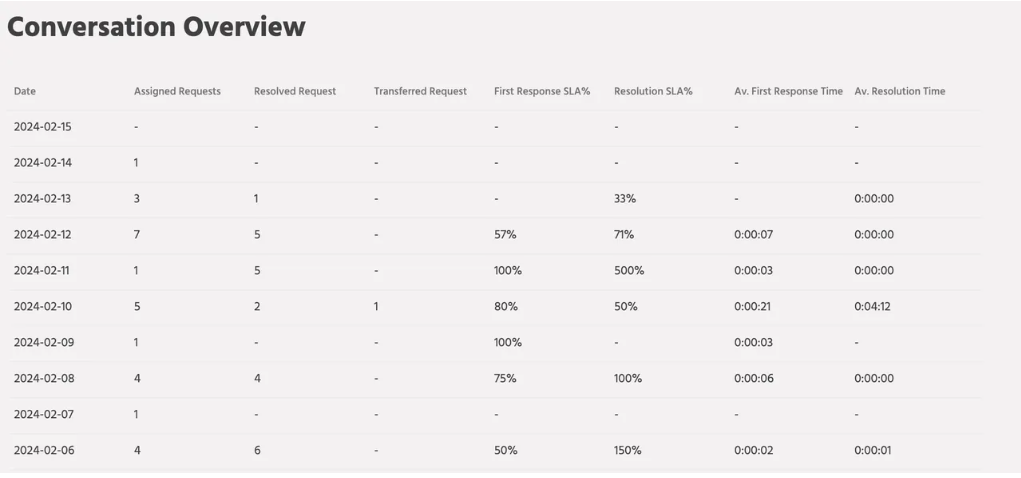Select the 150% Resolution SLA value

coord(628,451)
